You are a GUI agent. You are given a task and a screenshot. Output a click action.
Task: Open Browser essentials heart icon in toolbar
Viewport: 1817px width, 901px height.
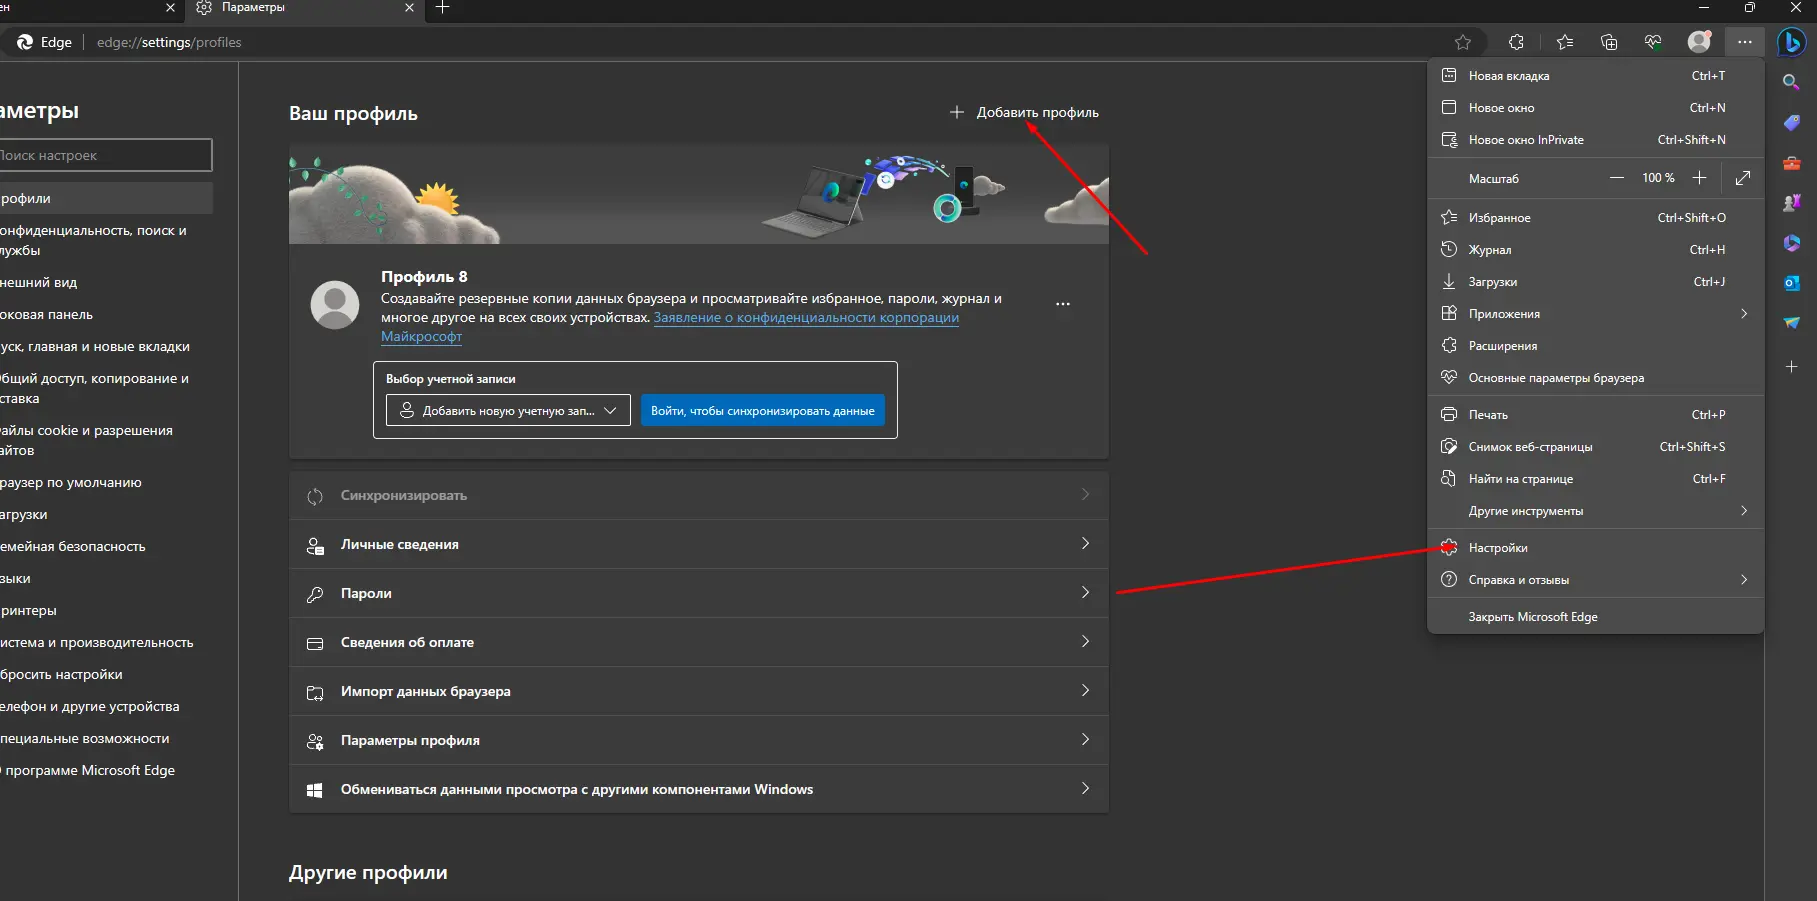pos(1653,42)
